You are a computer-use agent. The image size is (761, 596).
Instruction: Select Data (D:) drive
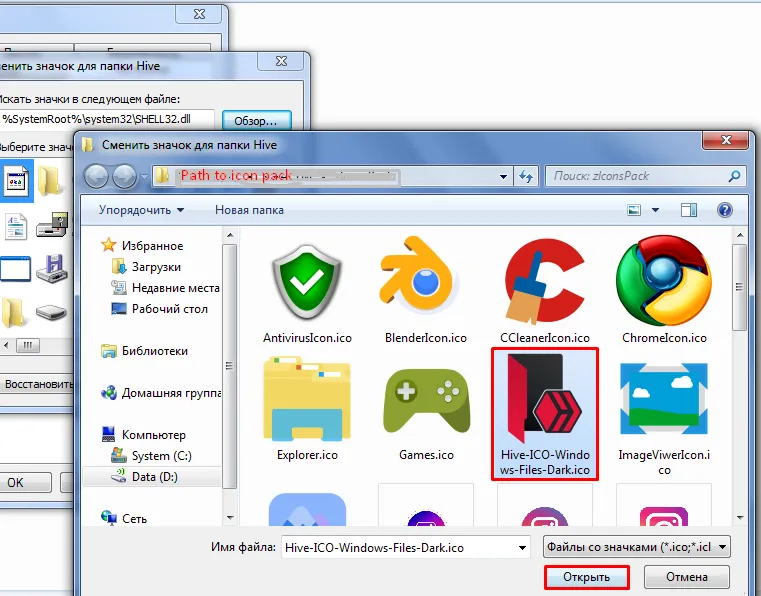(x=151, y=477)
